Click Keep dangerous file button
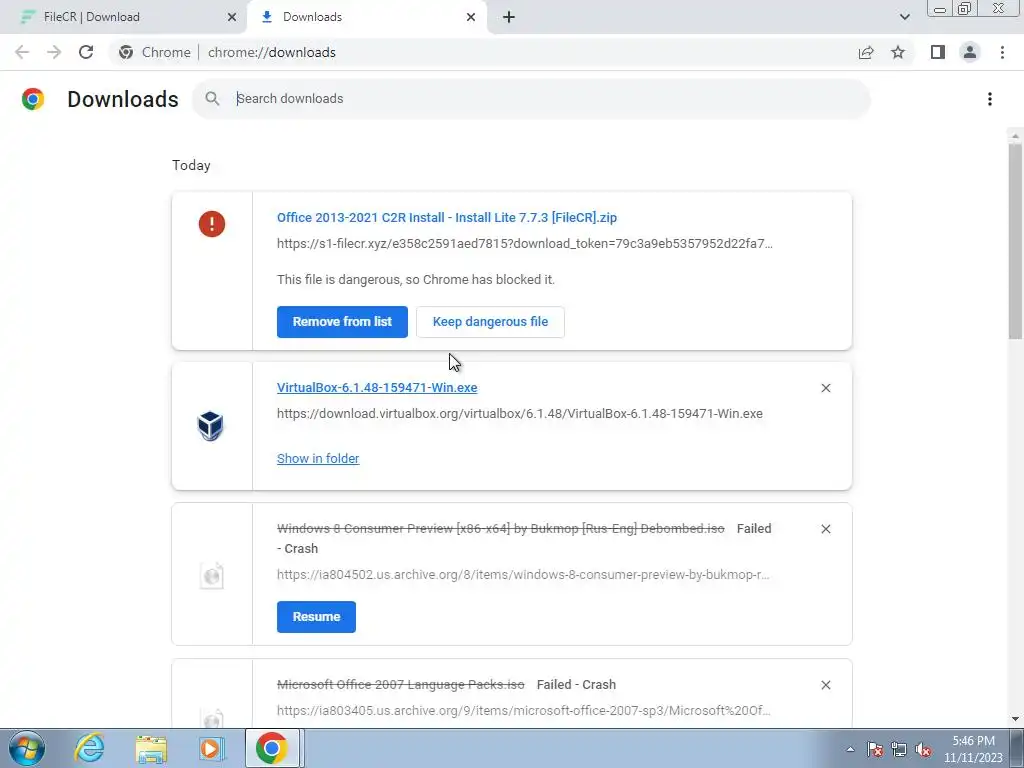The image size is (1024, 768). pos(490,322)
